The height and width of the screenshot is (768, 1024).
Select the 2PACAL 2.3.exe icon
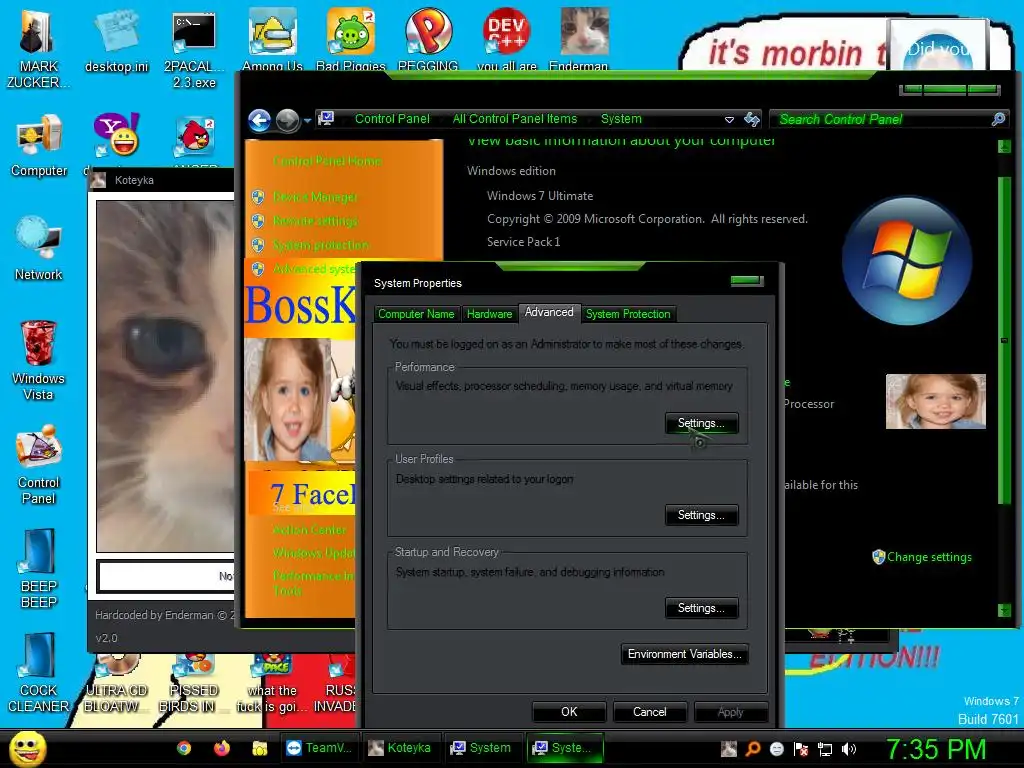pyautogui.click(x=194, y=49)
